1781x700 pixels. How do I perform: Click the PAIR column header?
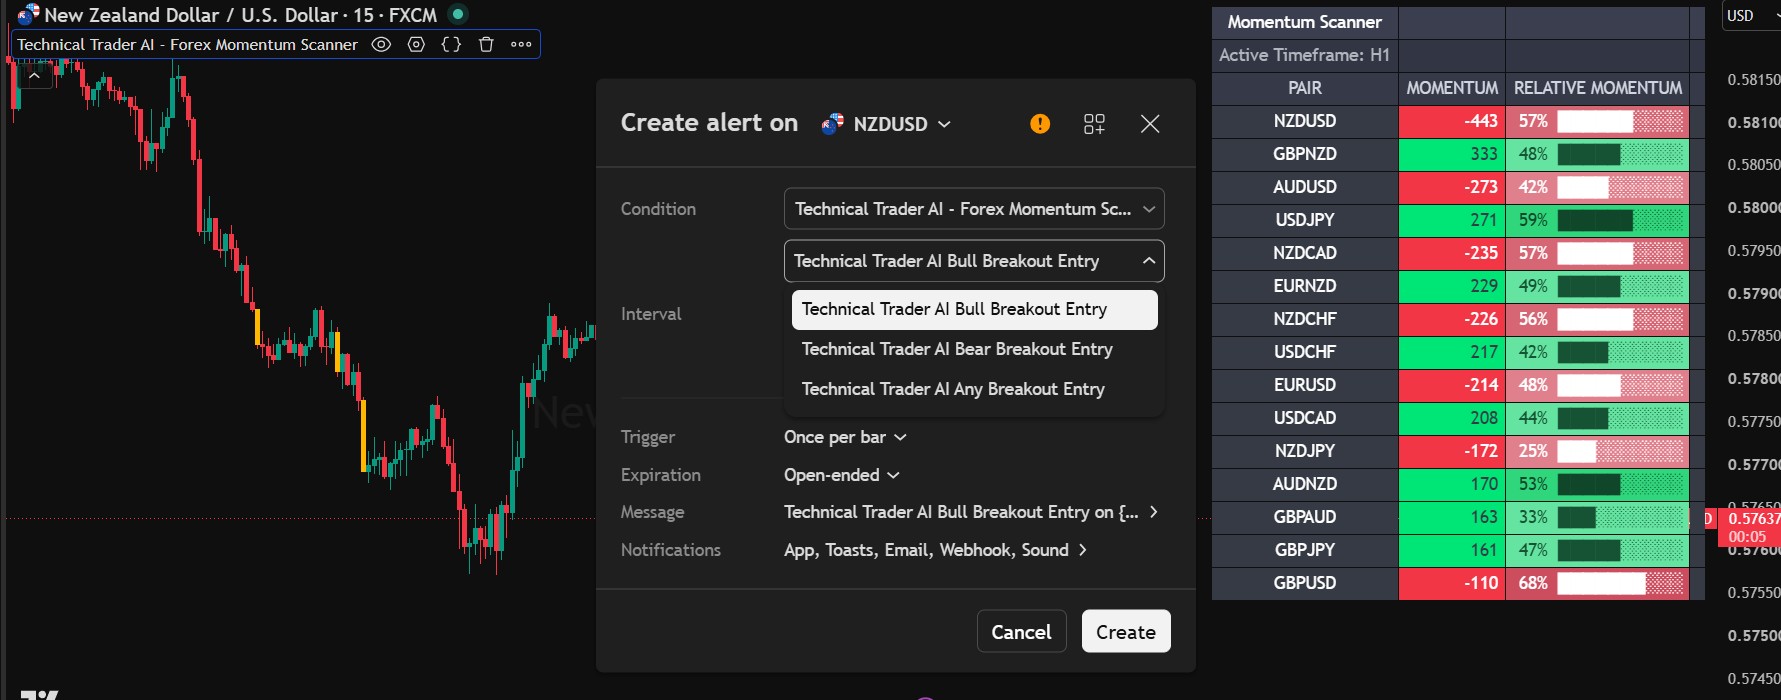(x=1304, y=88)
